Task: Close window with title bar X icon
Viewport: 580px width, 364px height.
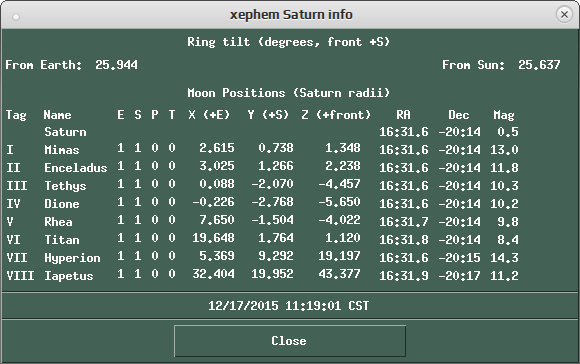Action: click(x=564, y=14)
